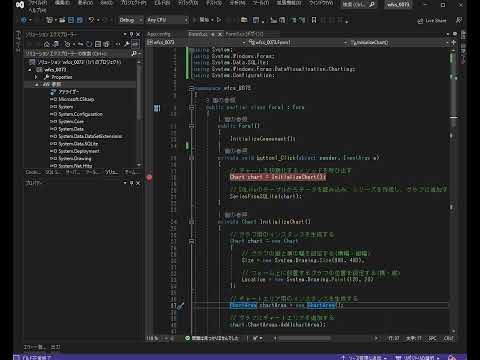Select the System.Core reference
This screenshot has height=360, width=480.
tap(67, 121)
